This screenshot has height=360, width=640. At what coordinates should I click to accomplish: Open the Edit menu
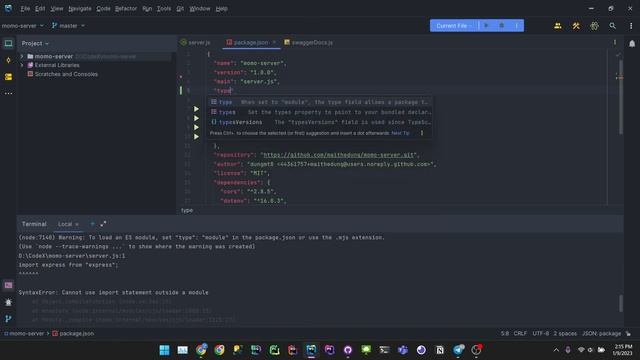pos(40,9)
